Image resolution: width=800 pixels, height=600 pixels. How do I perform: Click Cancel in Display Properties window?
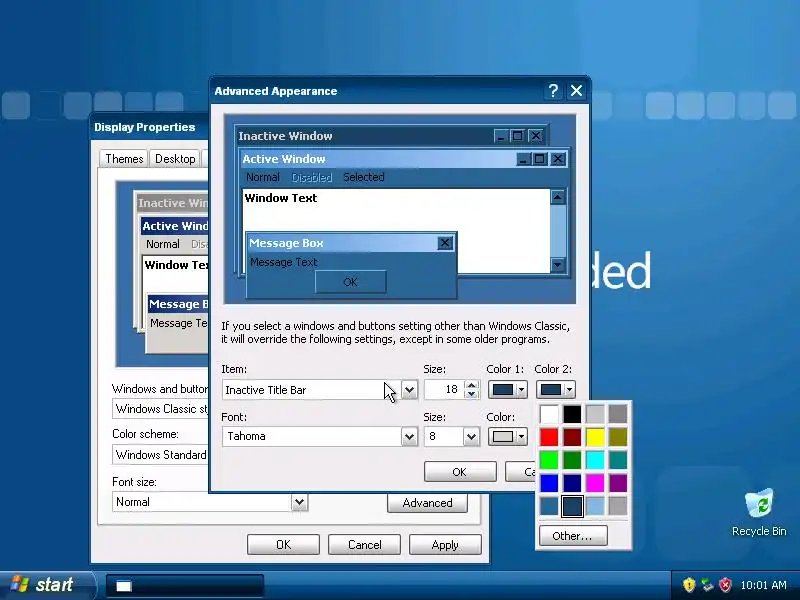(364, 544)
